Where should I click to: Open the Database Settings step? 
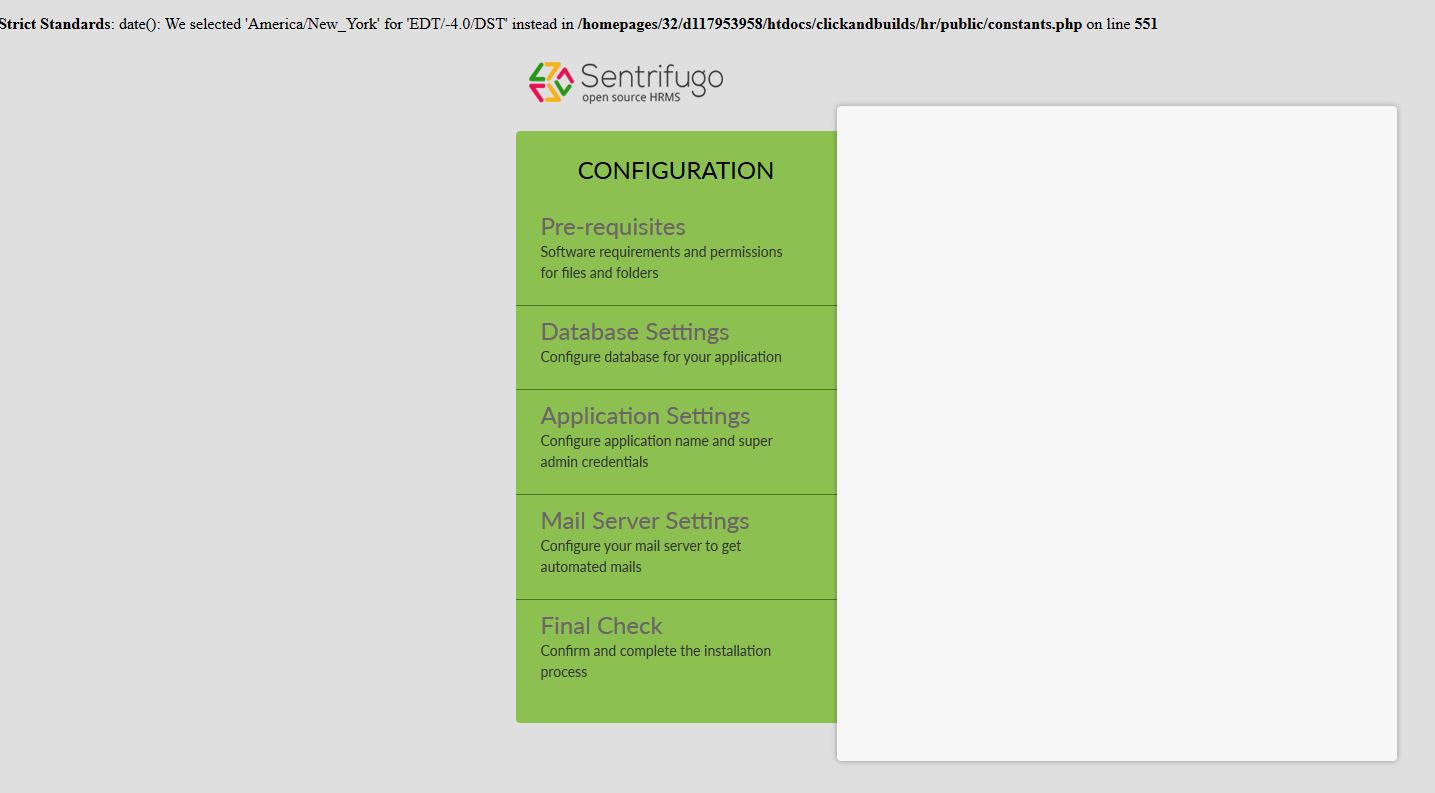point(634,331)
